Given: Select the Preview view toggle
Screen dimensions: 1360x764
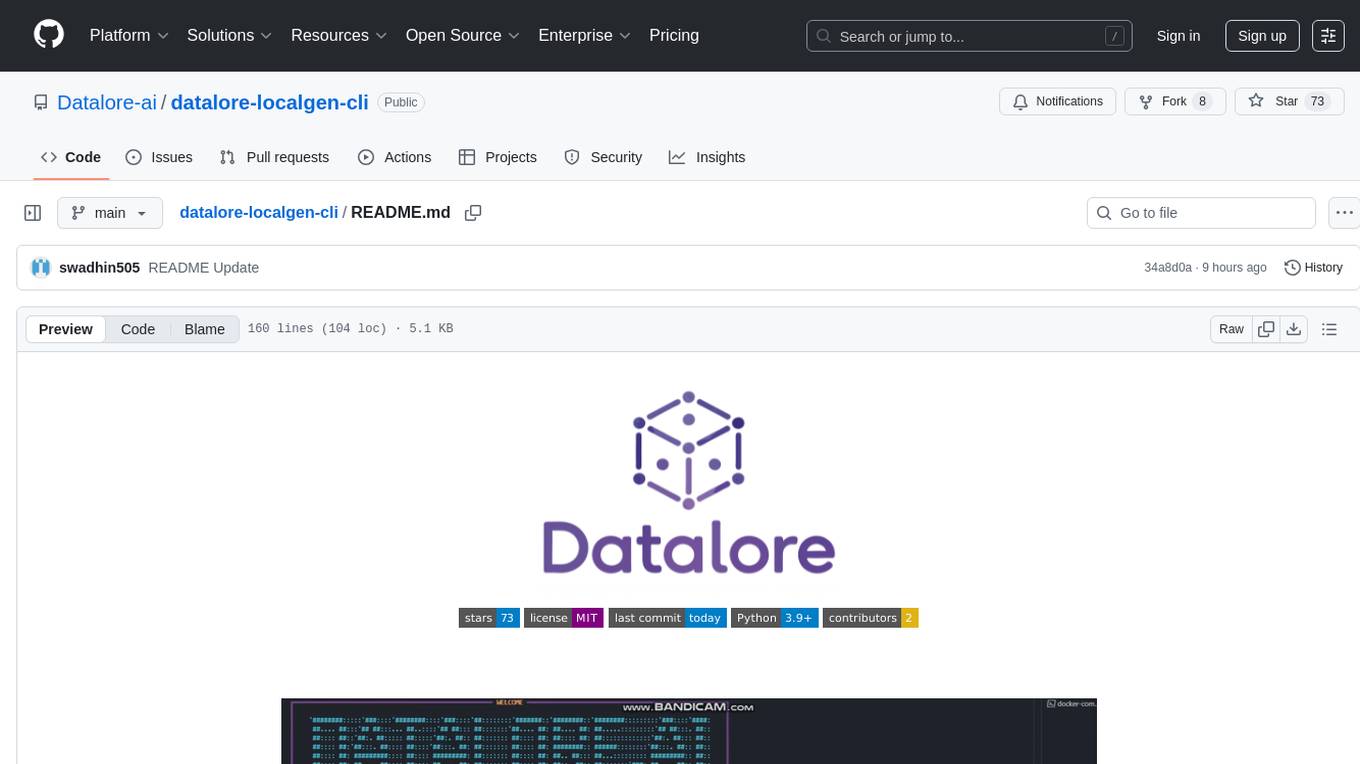Looking at the screenshot, I should pos(66,329).
